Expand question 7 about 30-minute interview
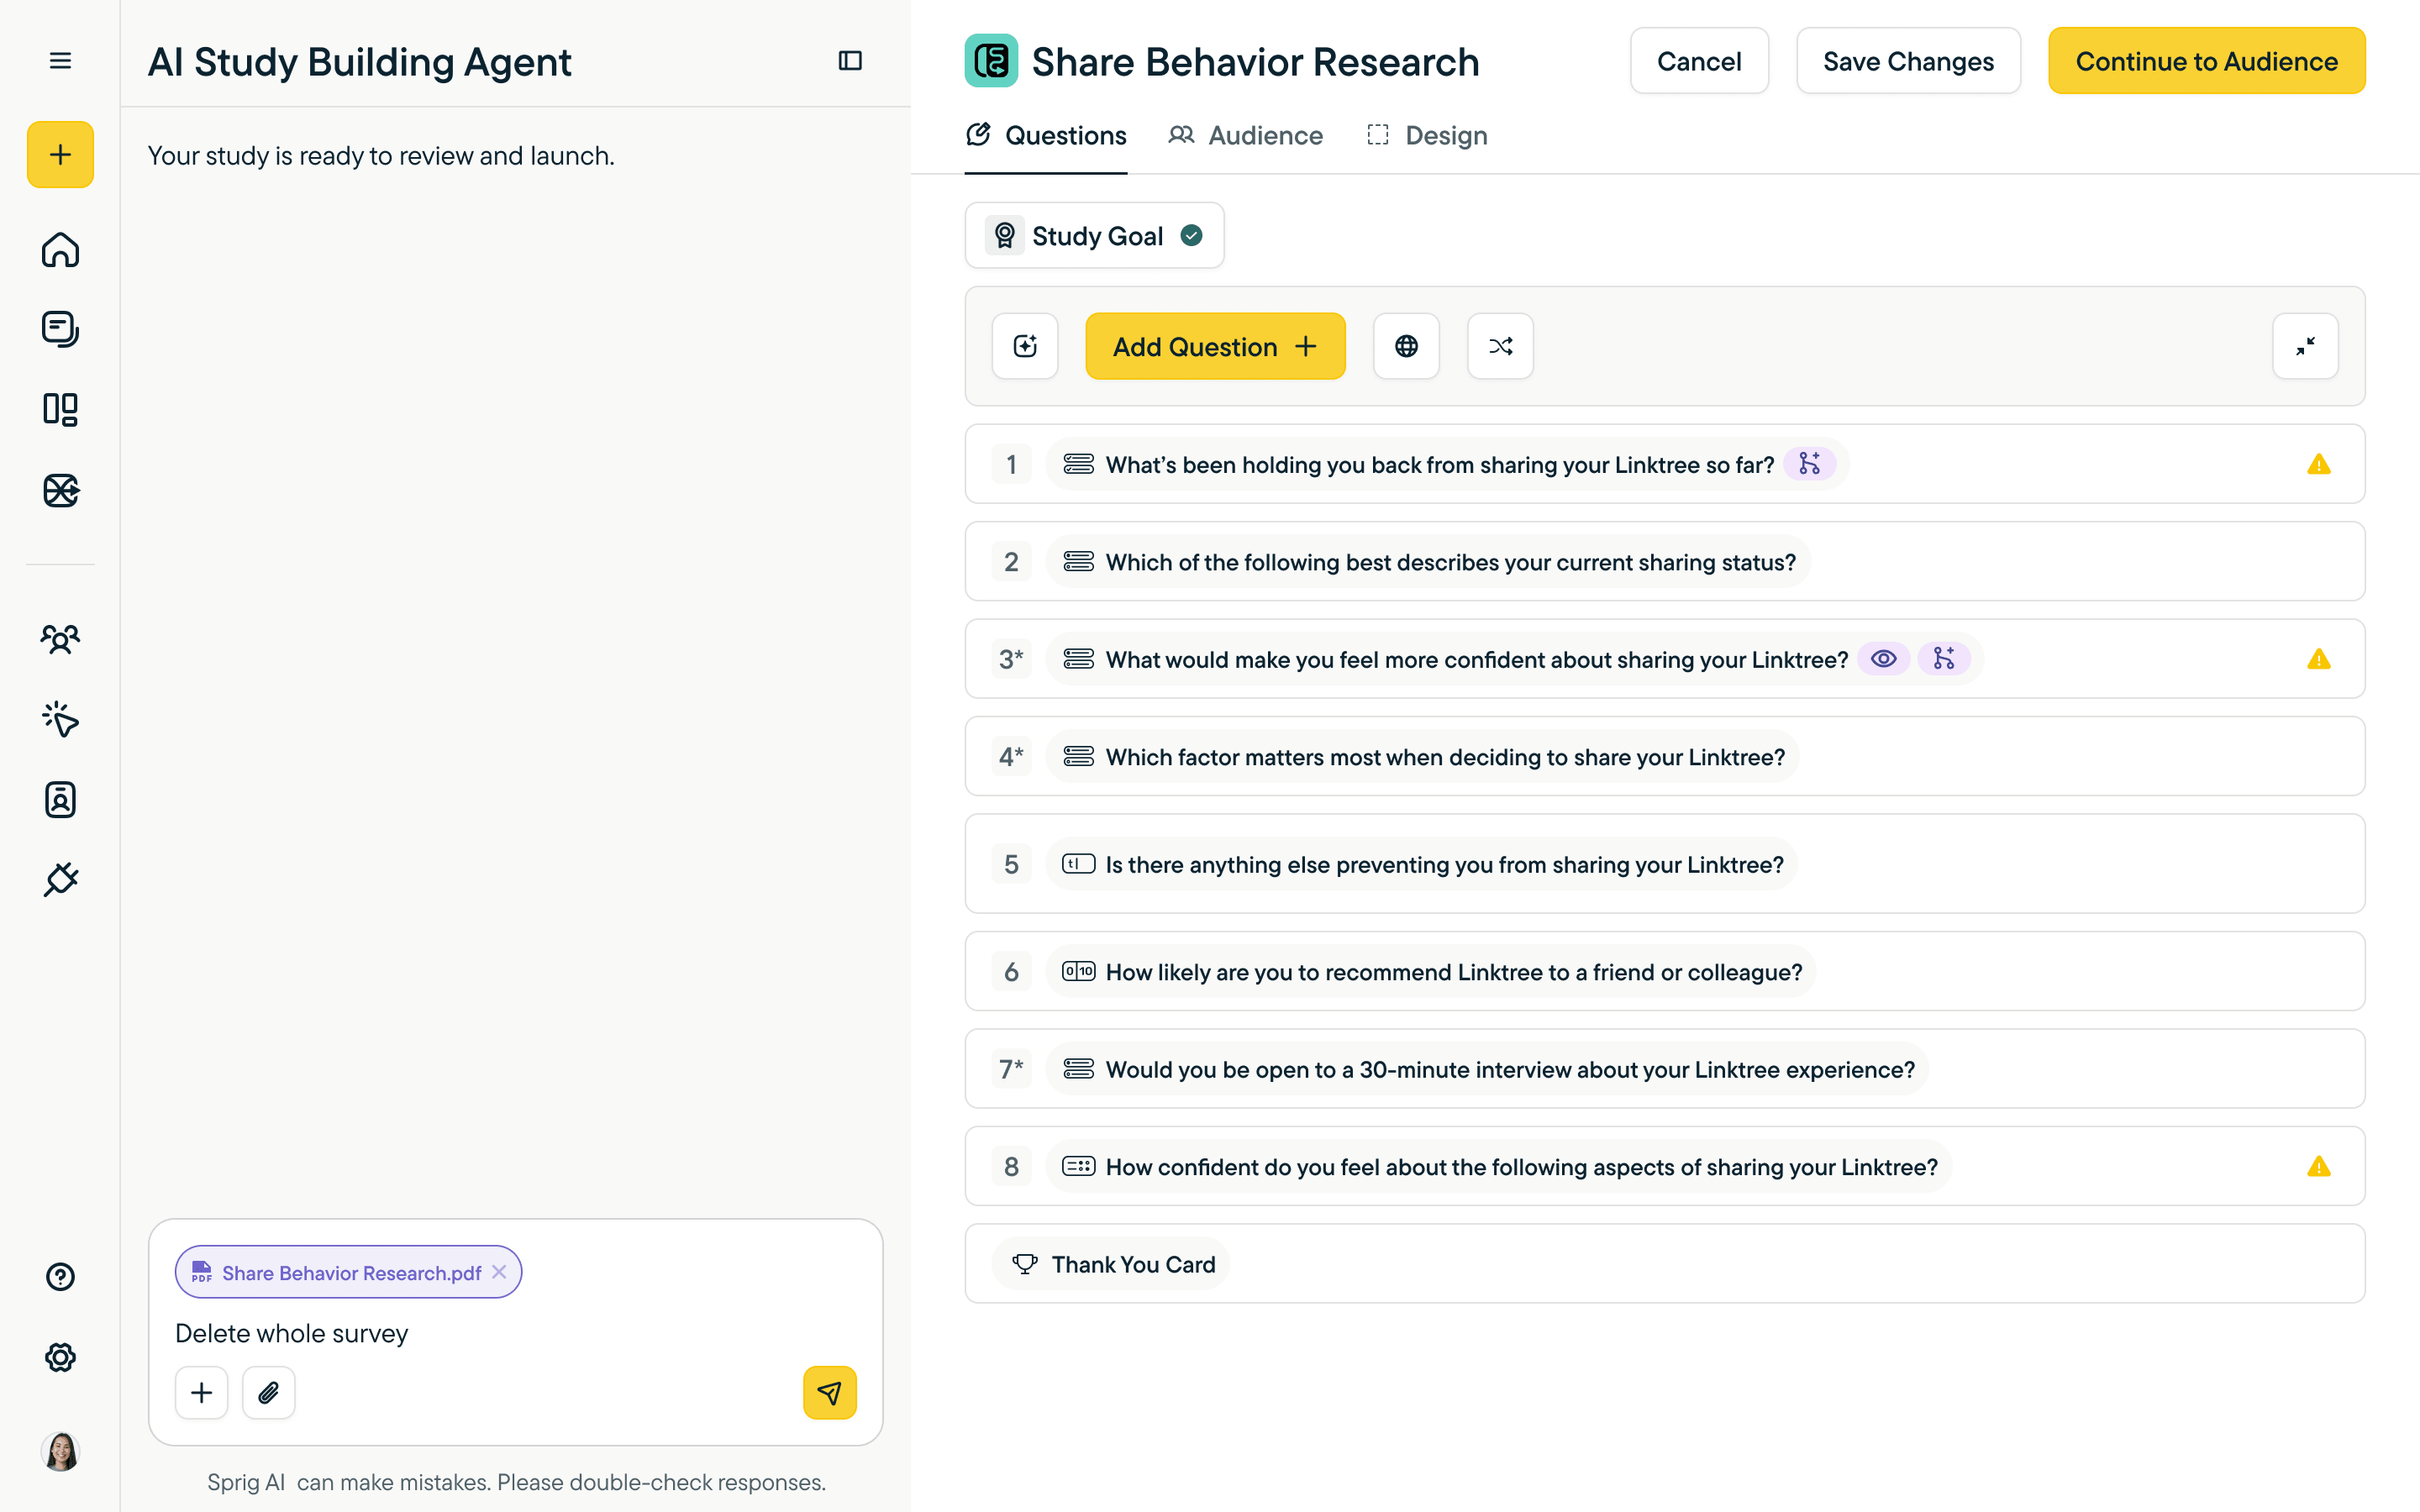The image size is (2420, 1512). tap(1664, 1069)
